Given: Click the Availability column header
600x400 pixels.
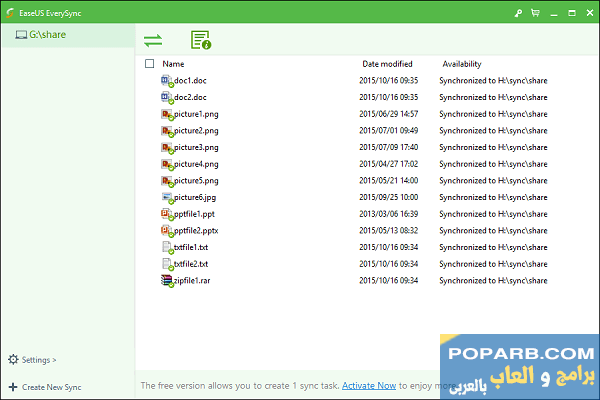Looking at the screenshot, I should [x=462, y=63].
